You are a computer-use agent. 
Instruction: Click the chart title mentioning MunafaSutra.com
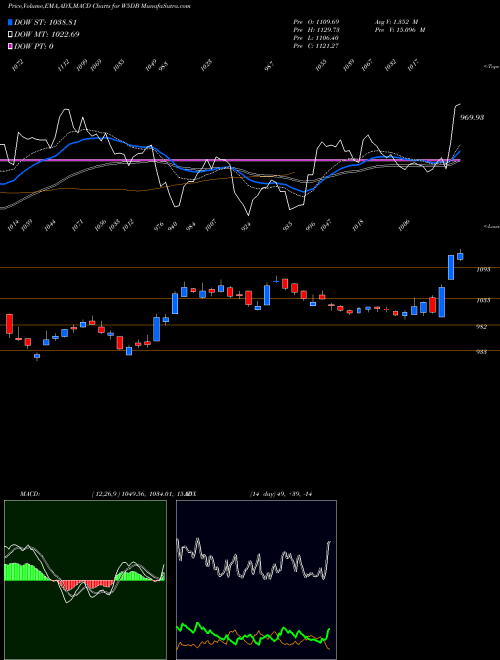click(98, 7)
